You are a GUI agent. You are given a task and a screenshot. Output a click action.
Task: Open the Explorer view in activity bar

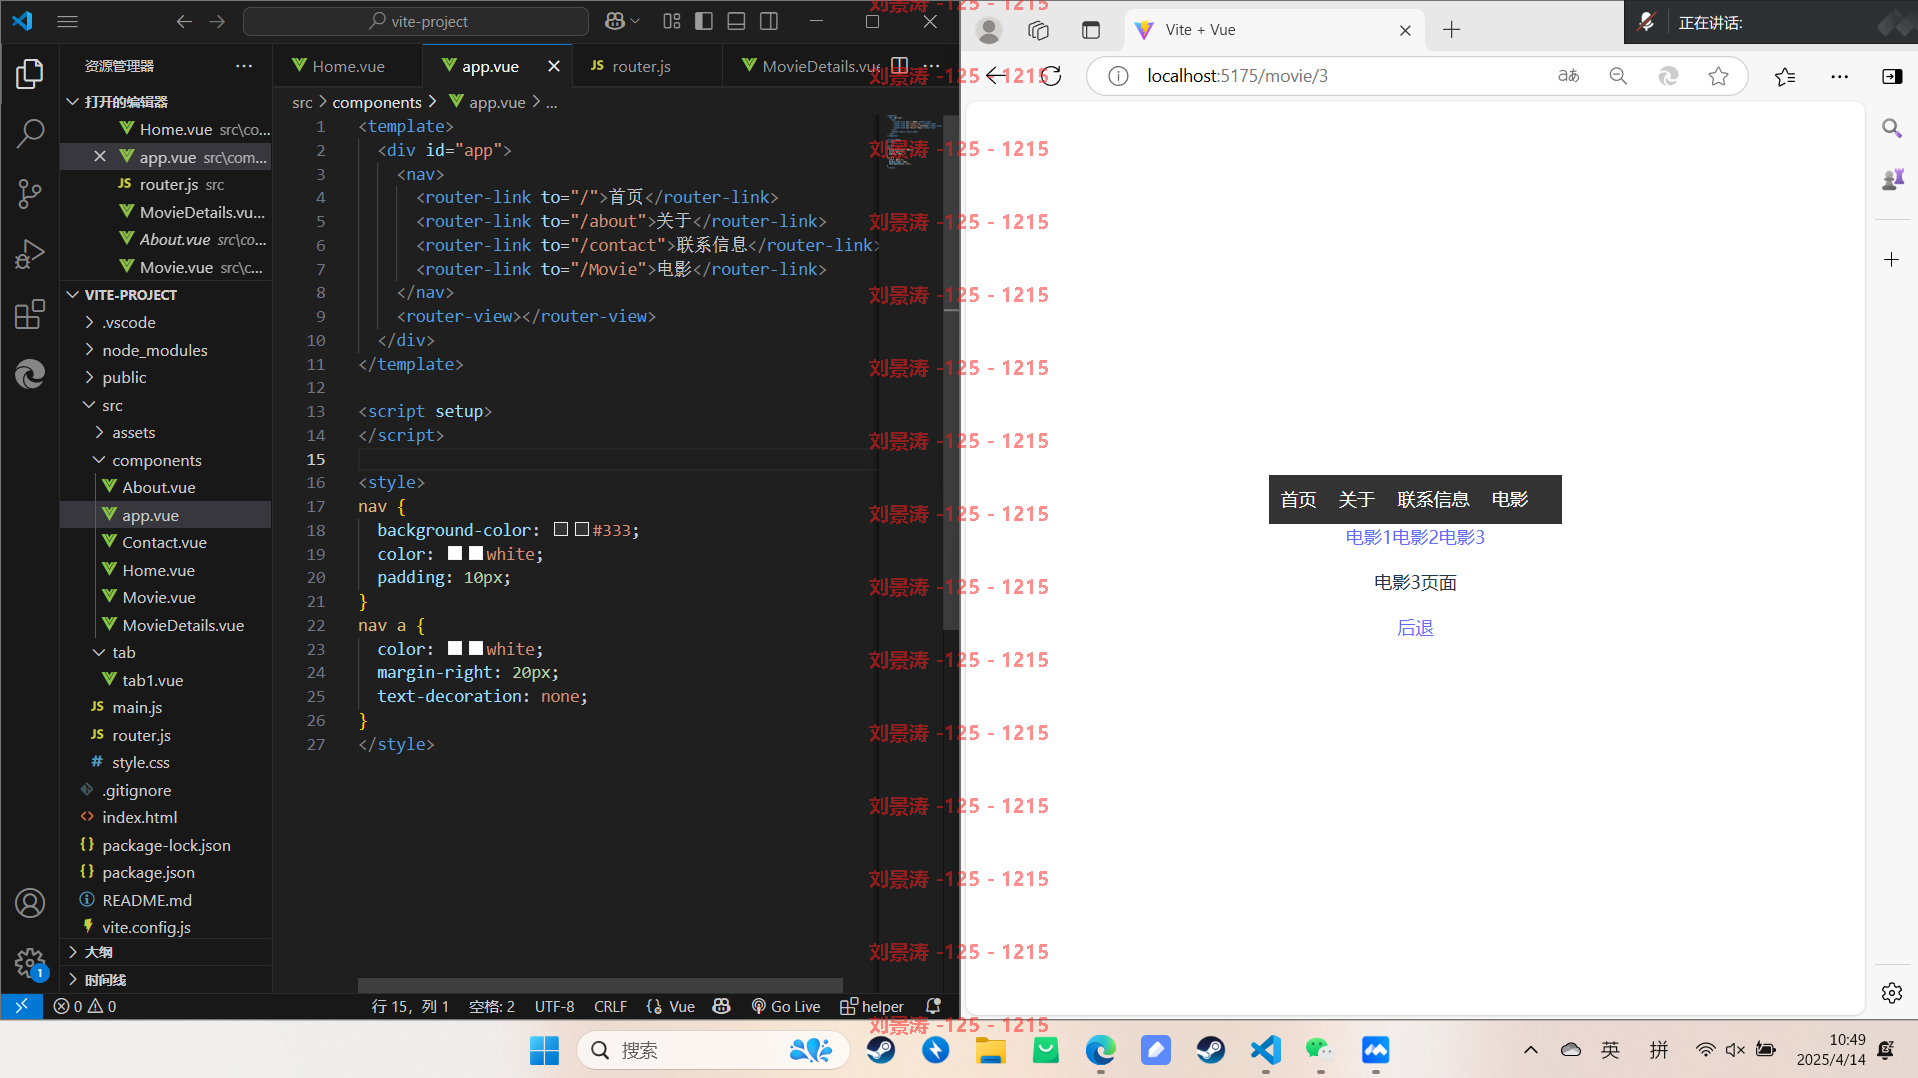point(30,73)
